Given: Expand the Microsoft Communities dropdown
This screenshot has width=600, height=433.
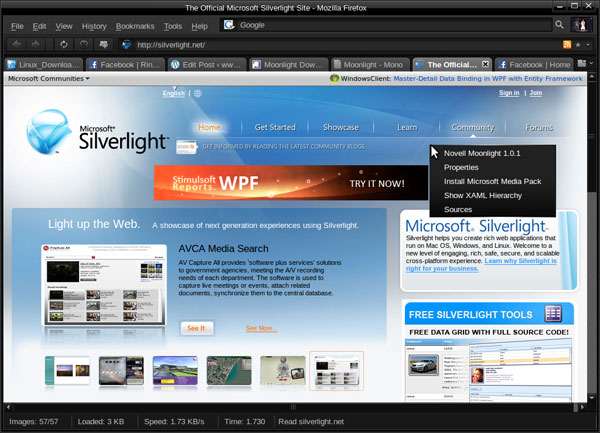Looking at the screenshot, I should pos(49,78).
